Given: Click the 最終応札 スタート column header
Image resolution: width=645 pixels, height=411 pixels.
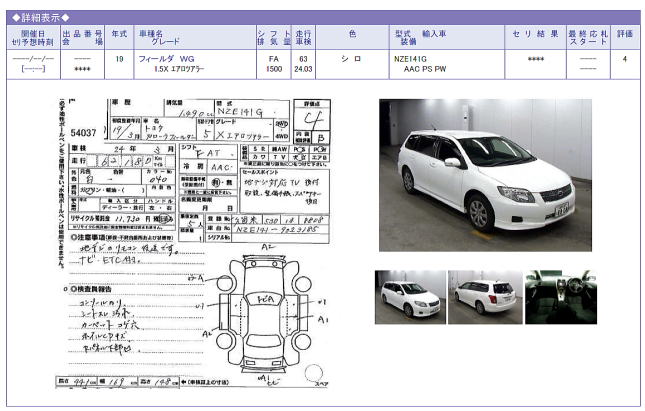Looking at the screenshot, I should coord(588,37).
